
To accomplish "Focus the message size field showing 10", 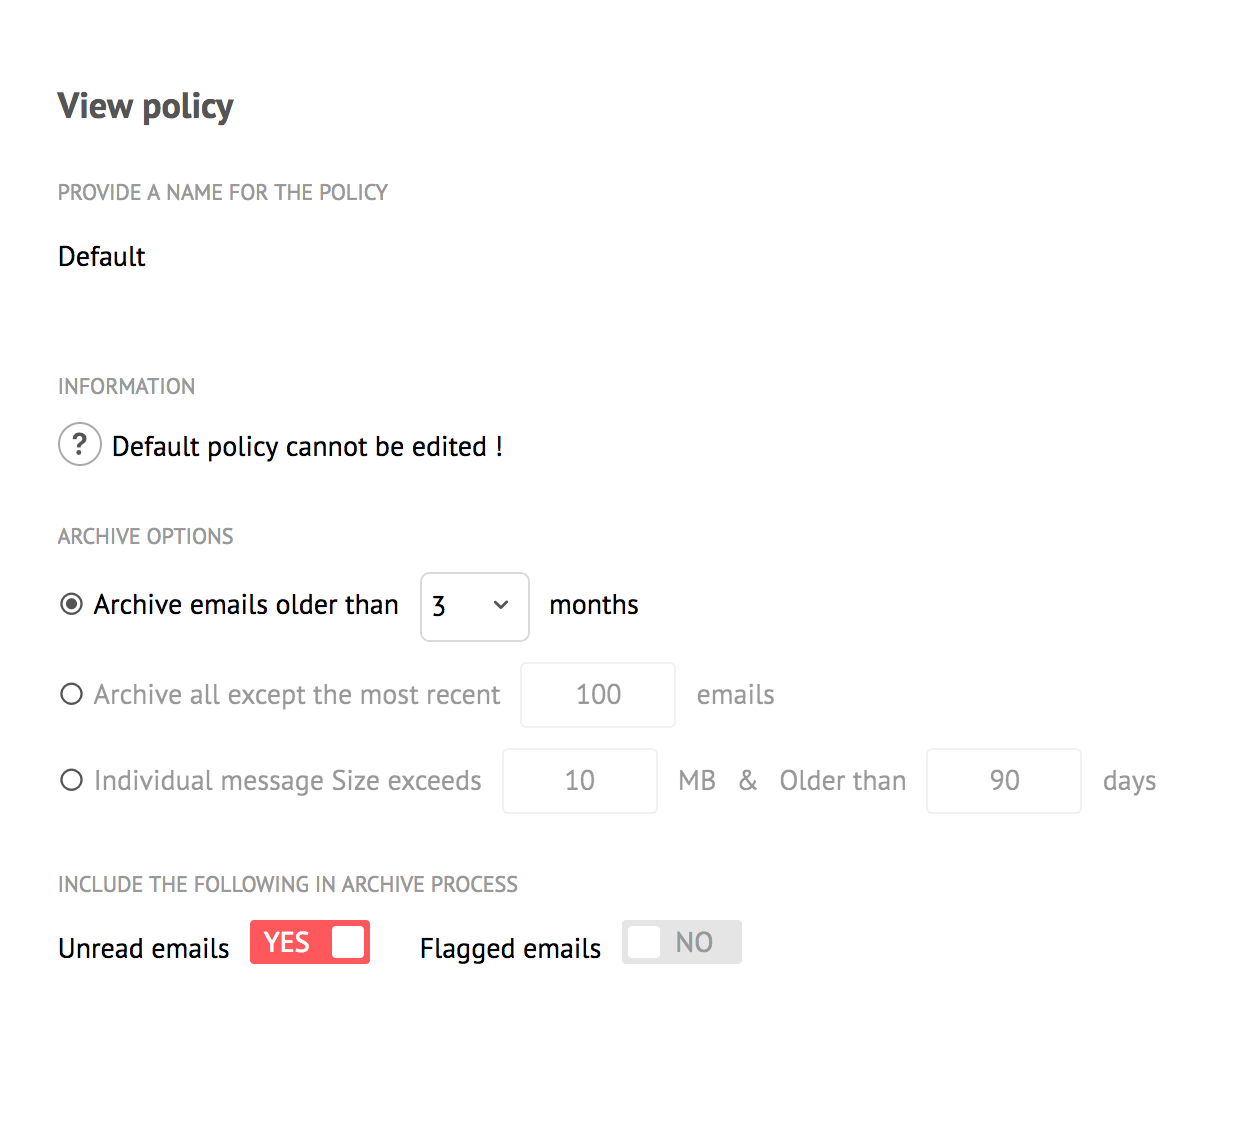I will click(580, 781).
